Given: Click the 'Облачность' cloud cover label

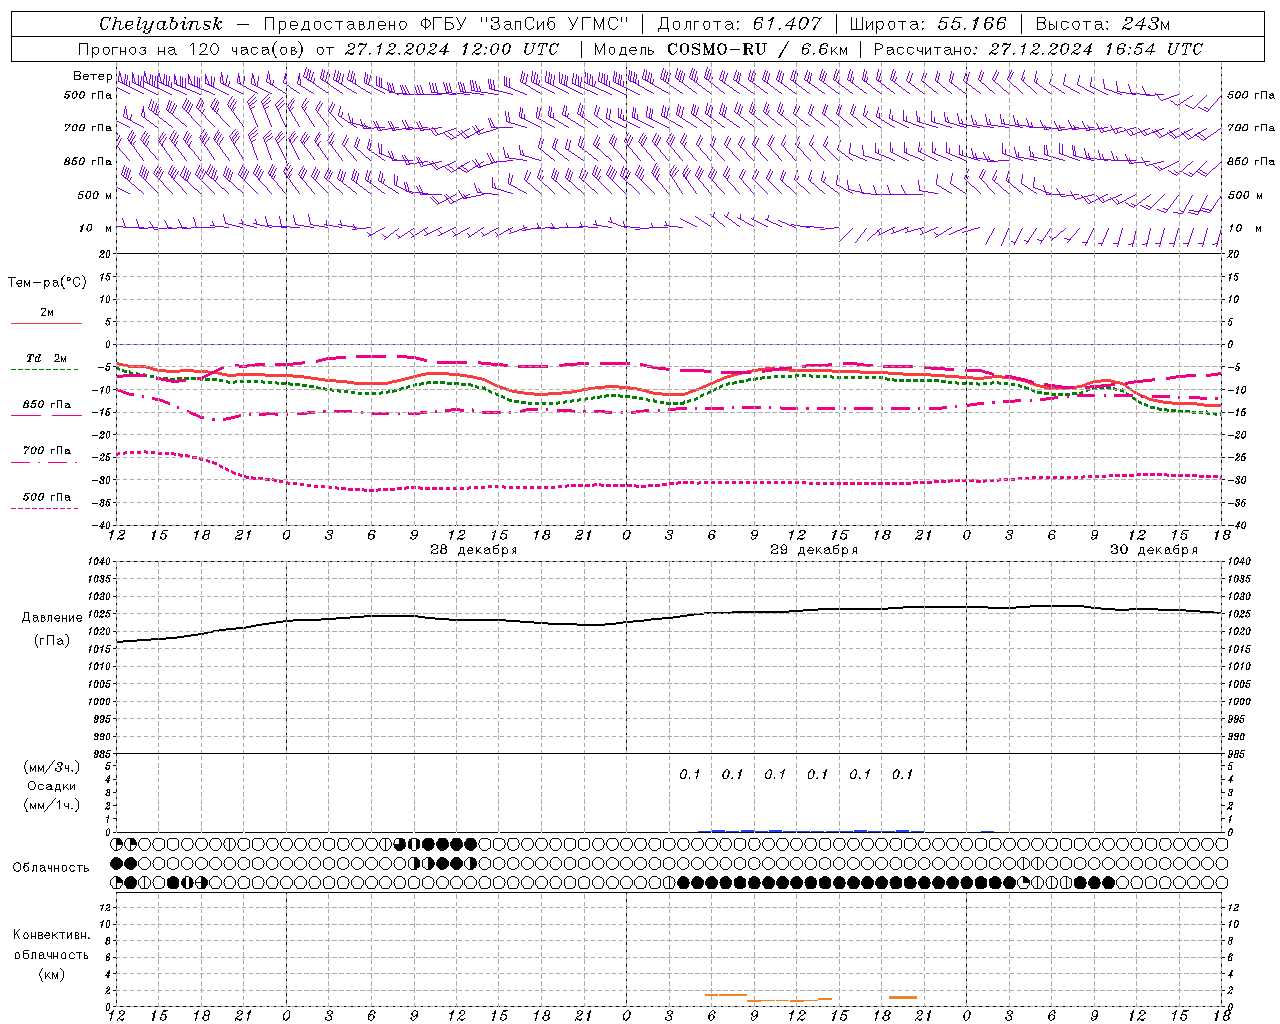Looking at the screenshot, I should (x=51, y=867).
